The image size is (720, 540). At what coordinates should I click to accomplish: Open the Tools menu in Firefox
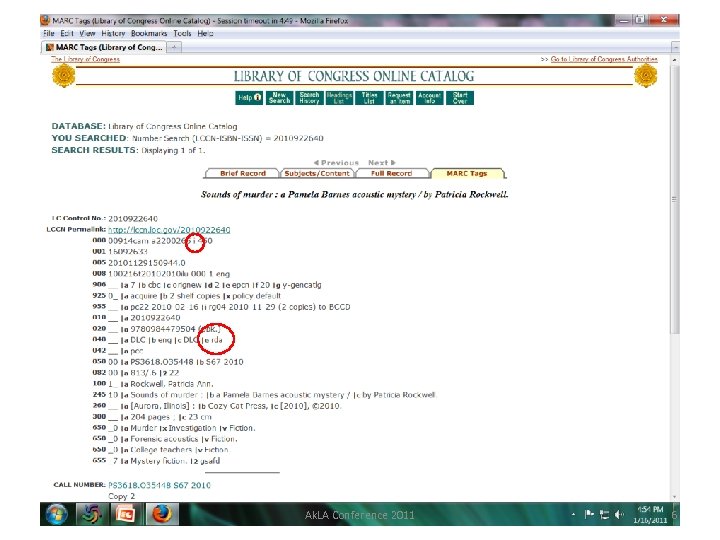182,34
